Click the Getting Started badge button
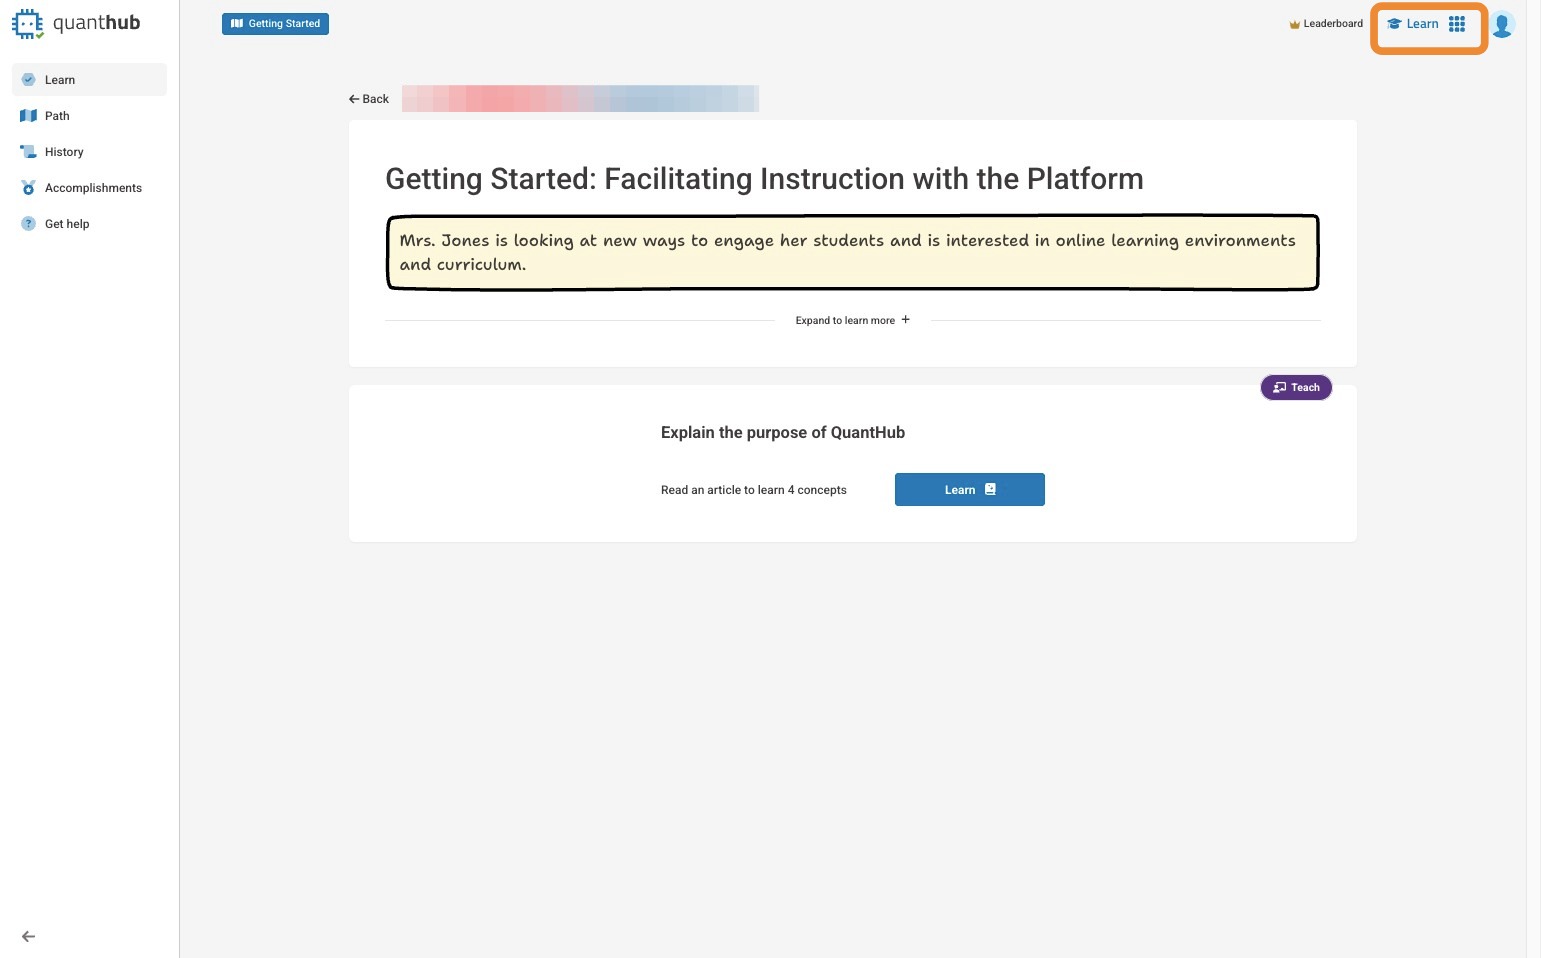Screen dimensions: 1541x958 pos(275,24)
